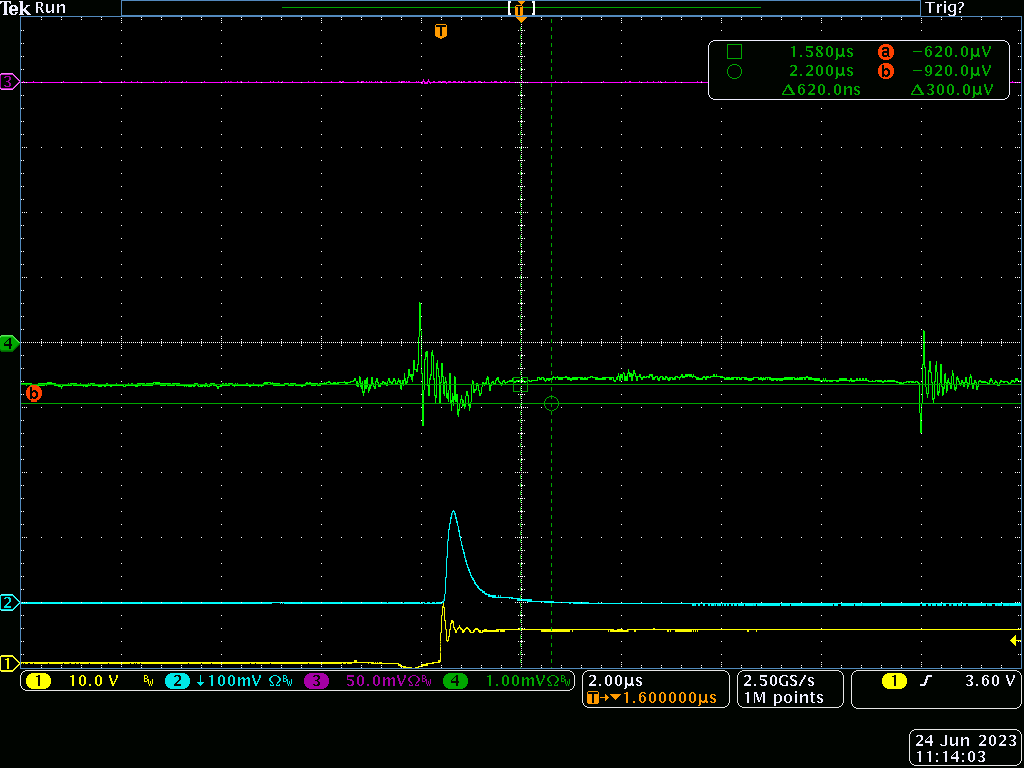
Task: Click the channel 1 yellow badge in readout bar
Action: click(x=38, y=681)
